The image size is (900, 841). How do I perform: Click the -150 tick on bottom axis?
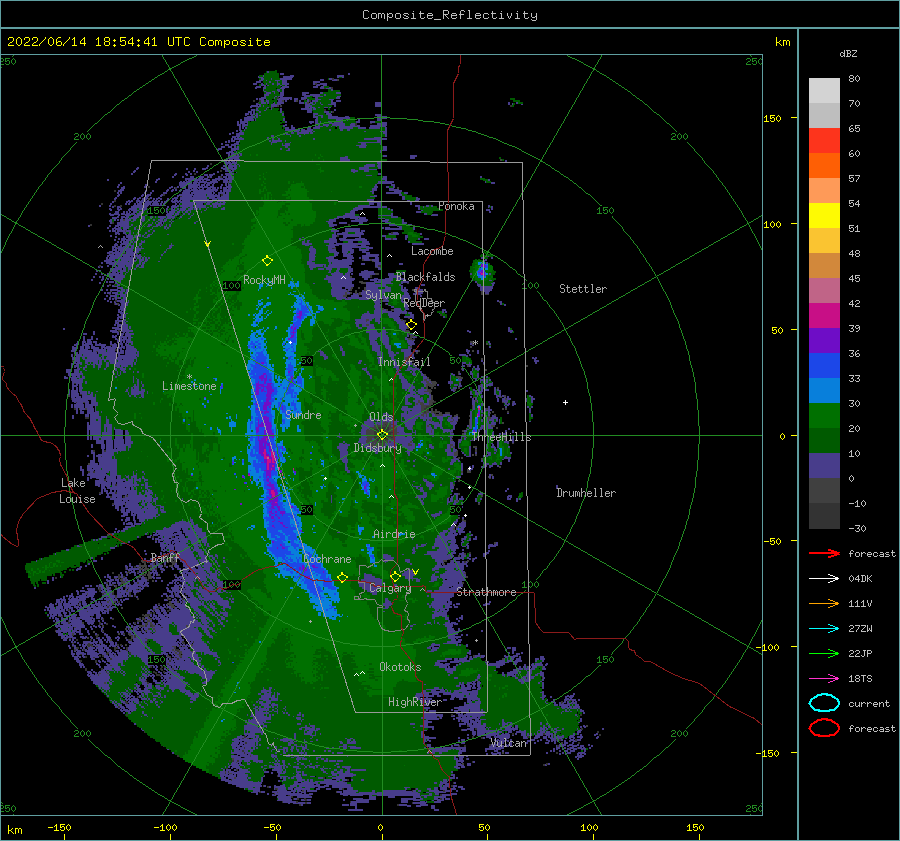(59, 827)
